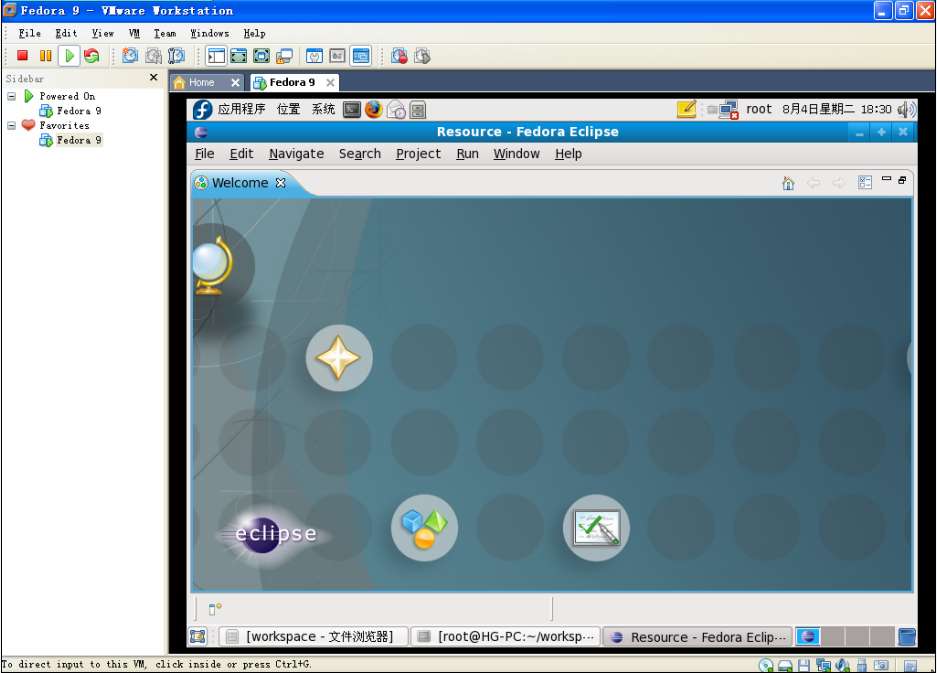Close the VMware Sidebar panel
937x673 pixels.
click(154, 78)
